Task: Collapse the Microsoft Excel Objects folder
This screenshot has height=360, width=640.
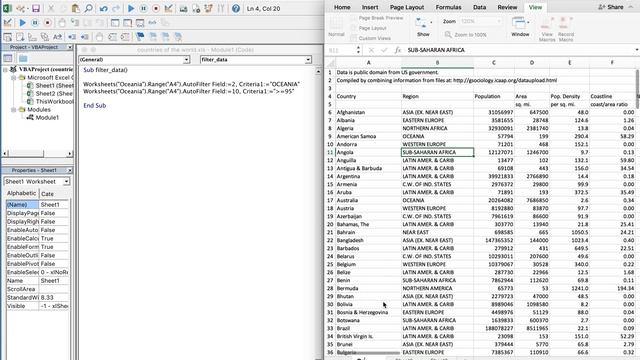Action: click(x=13, y=77)
